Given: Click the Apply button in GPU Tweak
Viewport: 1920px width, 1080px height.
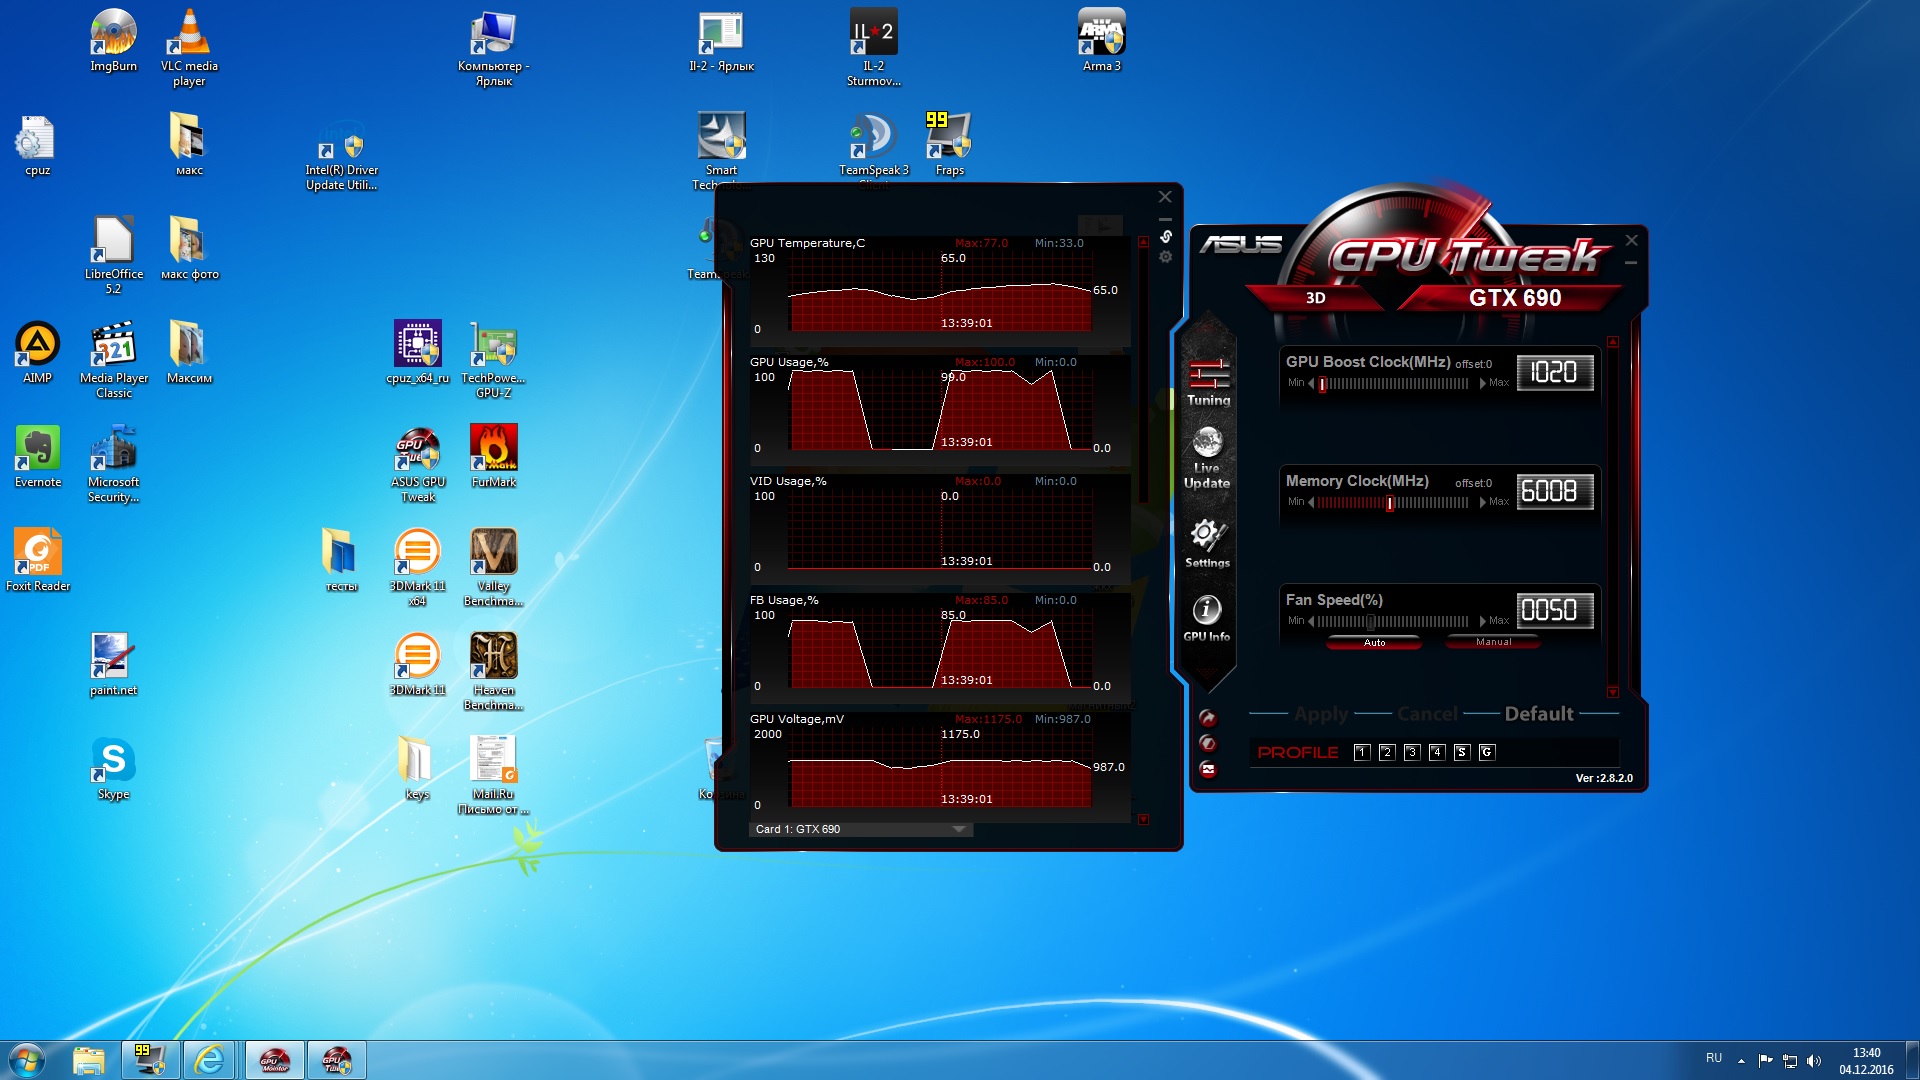Looking at the screenshot, I should pyautogui.click(x=1321, y=714).
